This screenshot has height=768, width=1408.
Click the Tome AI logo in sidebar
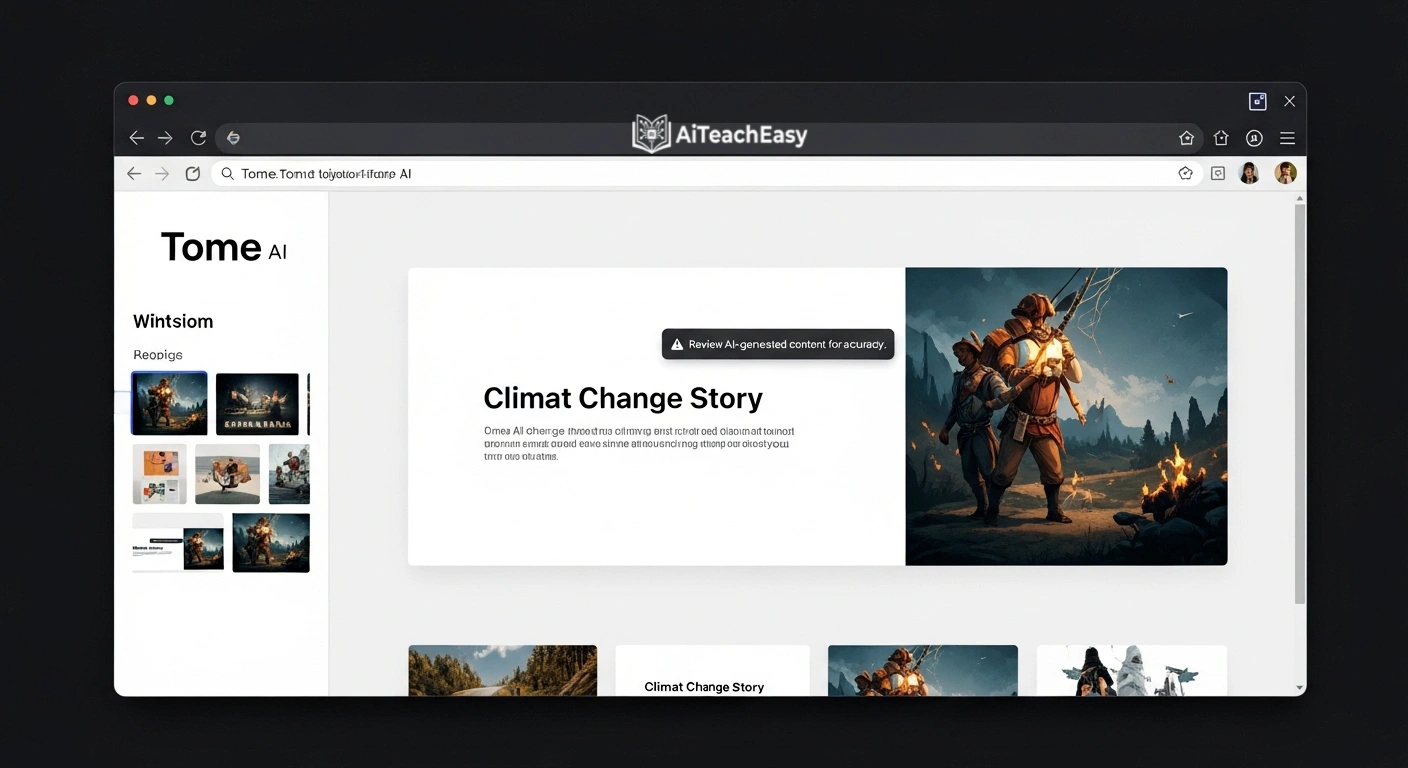(223, 247)
